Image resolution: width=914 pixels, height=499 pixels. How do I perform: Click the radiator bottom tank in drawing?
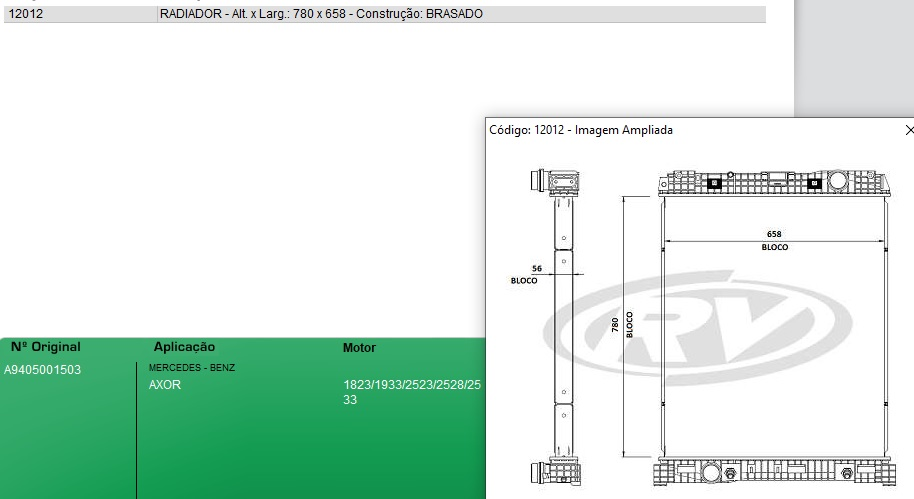tap(774, 472)
